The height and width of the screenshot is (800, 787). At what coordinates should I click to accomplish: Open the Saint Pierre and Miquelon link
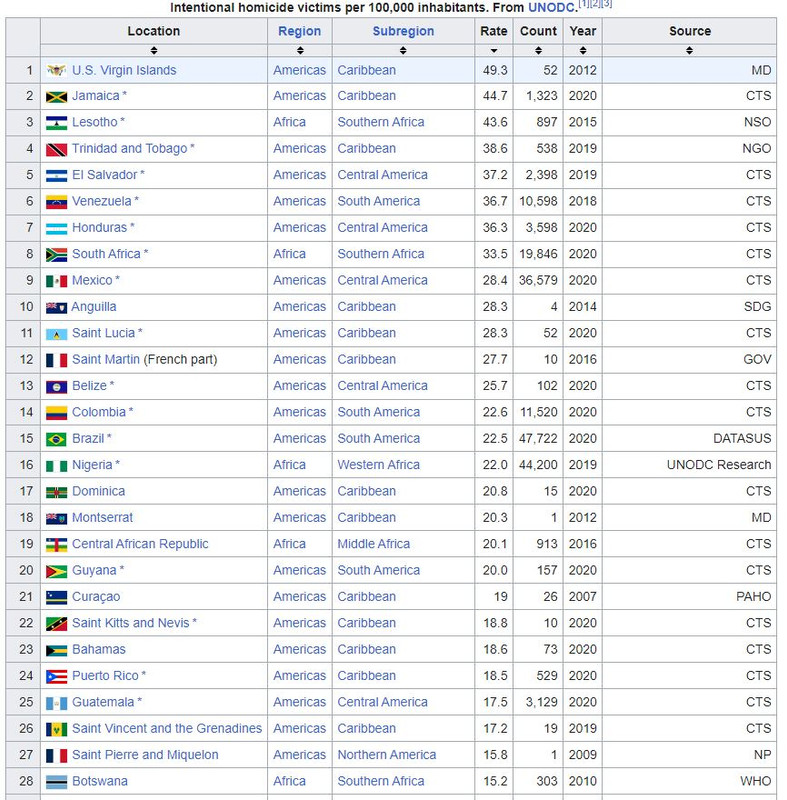[x=145, y=755]
